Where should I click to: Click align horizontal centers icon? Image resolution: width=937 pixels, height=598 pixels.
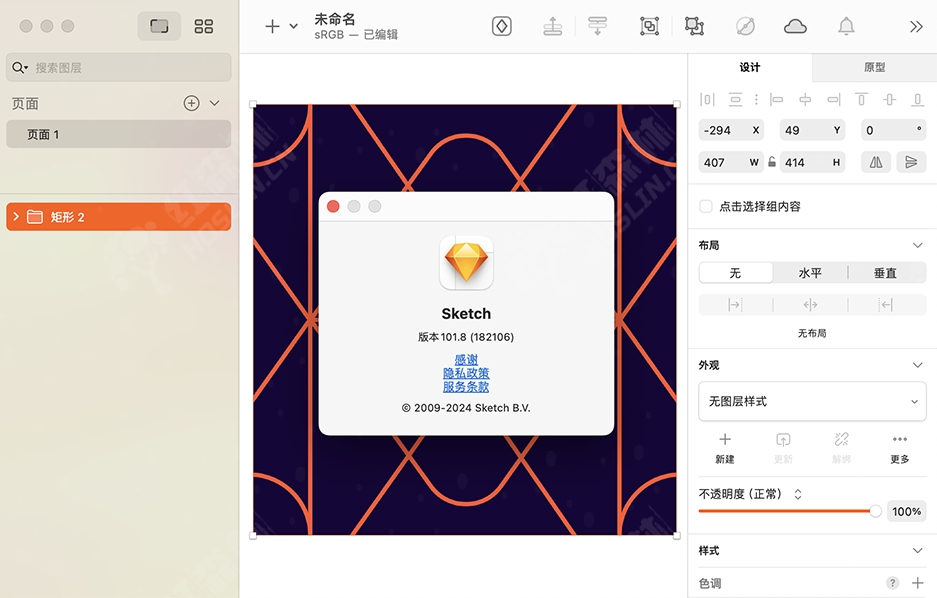805,99
